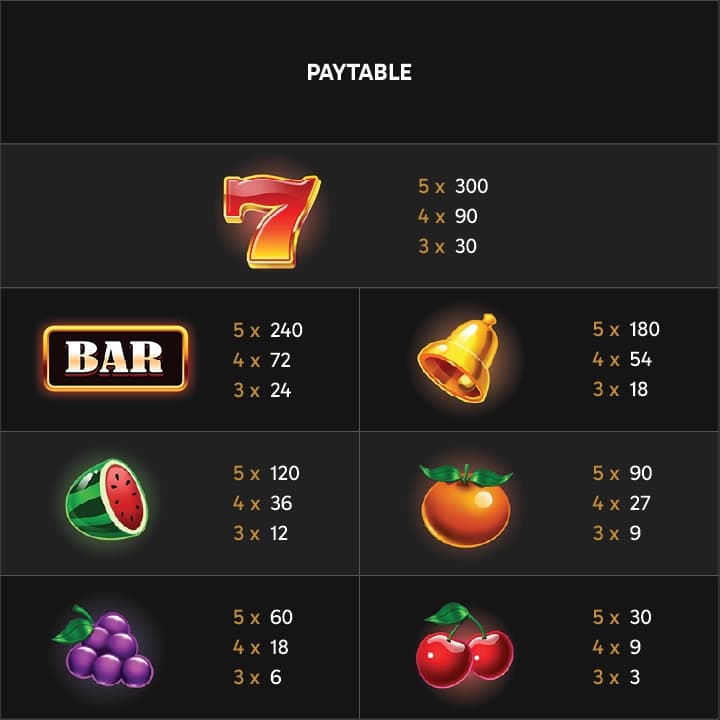Click the bell 5 x 180 payout
Screen dimensions: 720x720
tap(626, 329)
